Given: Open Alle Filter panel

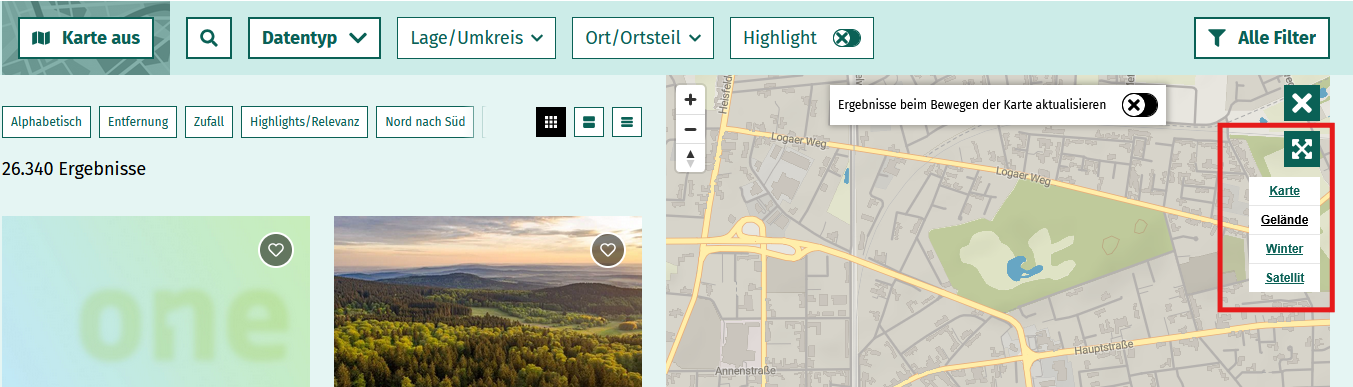Looking at the screenshot, I should point(1262,38).
